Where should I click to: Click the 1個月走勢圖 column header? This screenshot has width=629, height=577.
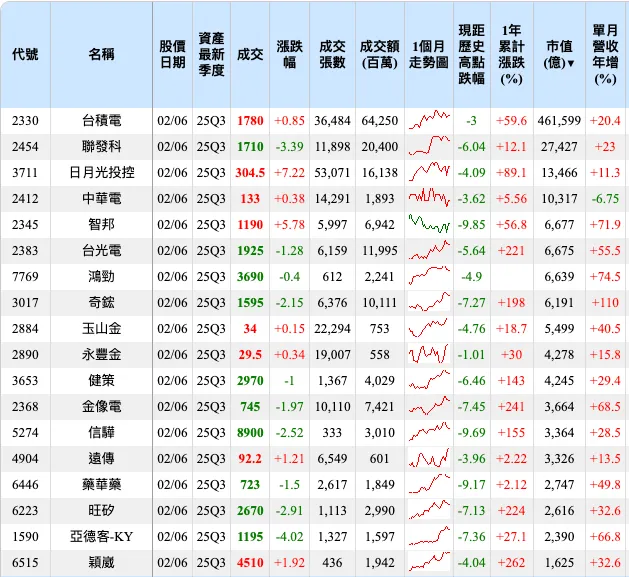pos(428,55)
